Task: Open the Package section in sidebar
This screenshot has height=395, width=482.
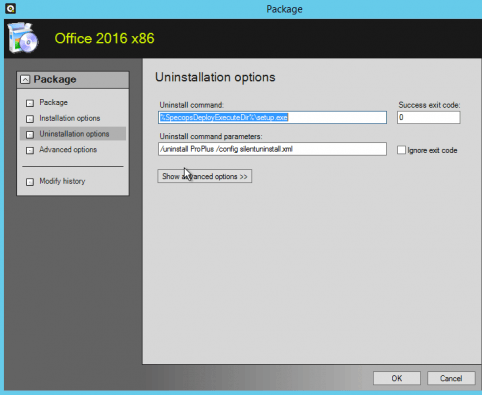Action: [53, 102]
